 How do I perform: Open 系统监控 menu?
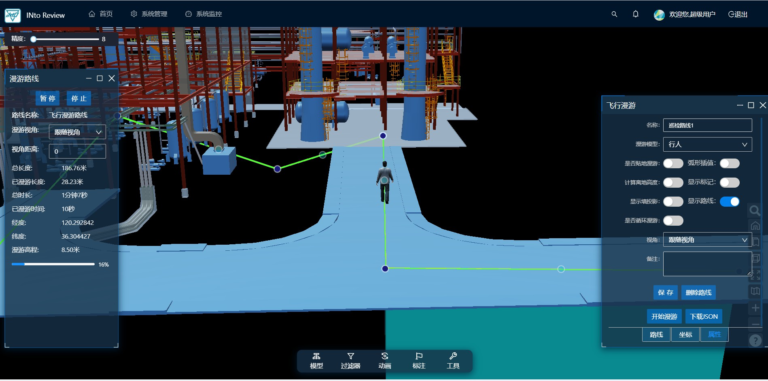(204, 14)
